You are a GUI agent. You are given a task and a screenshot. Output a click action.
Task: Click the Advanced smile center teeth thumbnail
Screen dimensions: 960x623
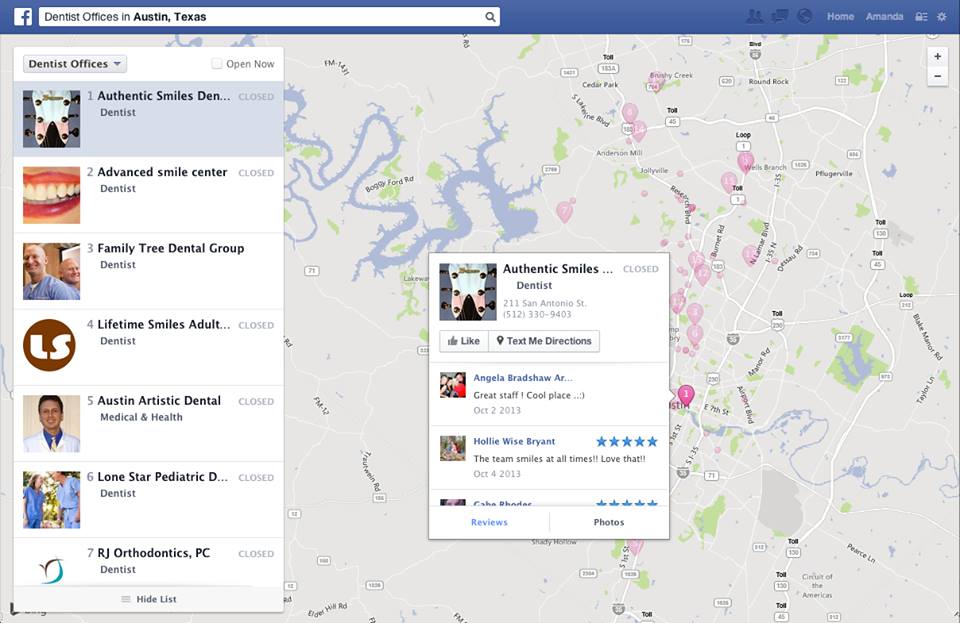51,195
